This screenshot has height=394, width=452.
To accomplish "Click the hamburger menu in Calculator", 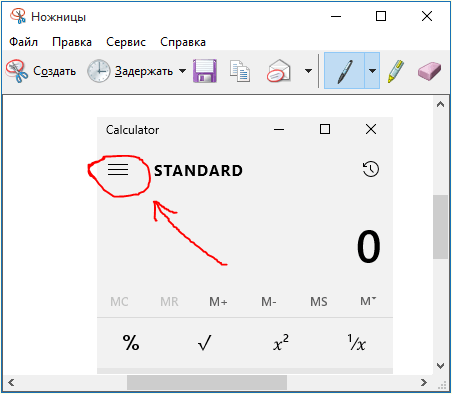I will tap(118, 170).
